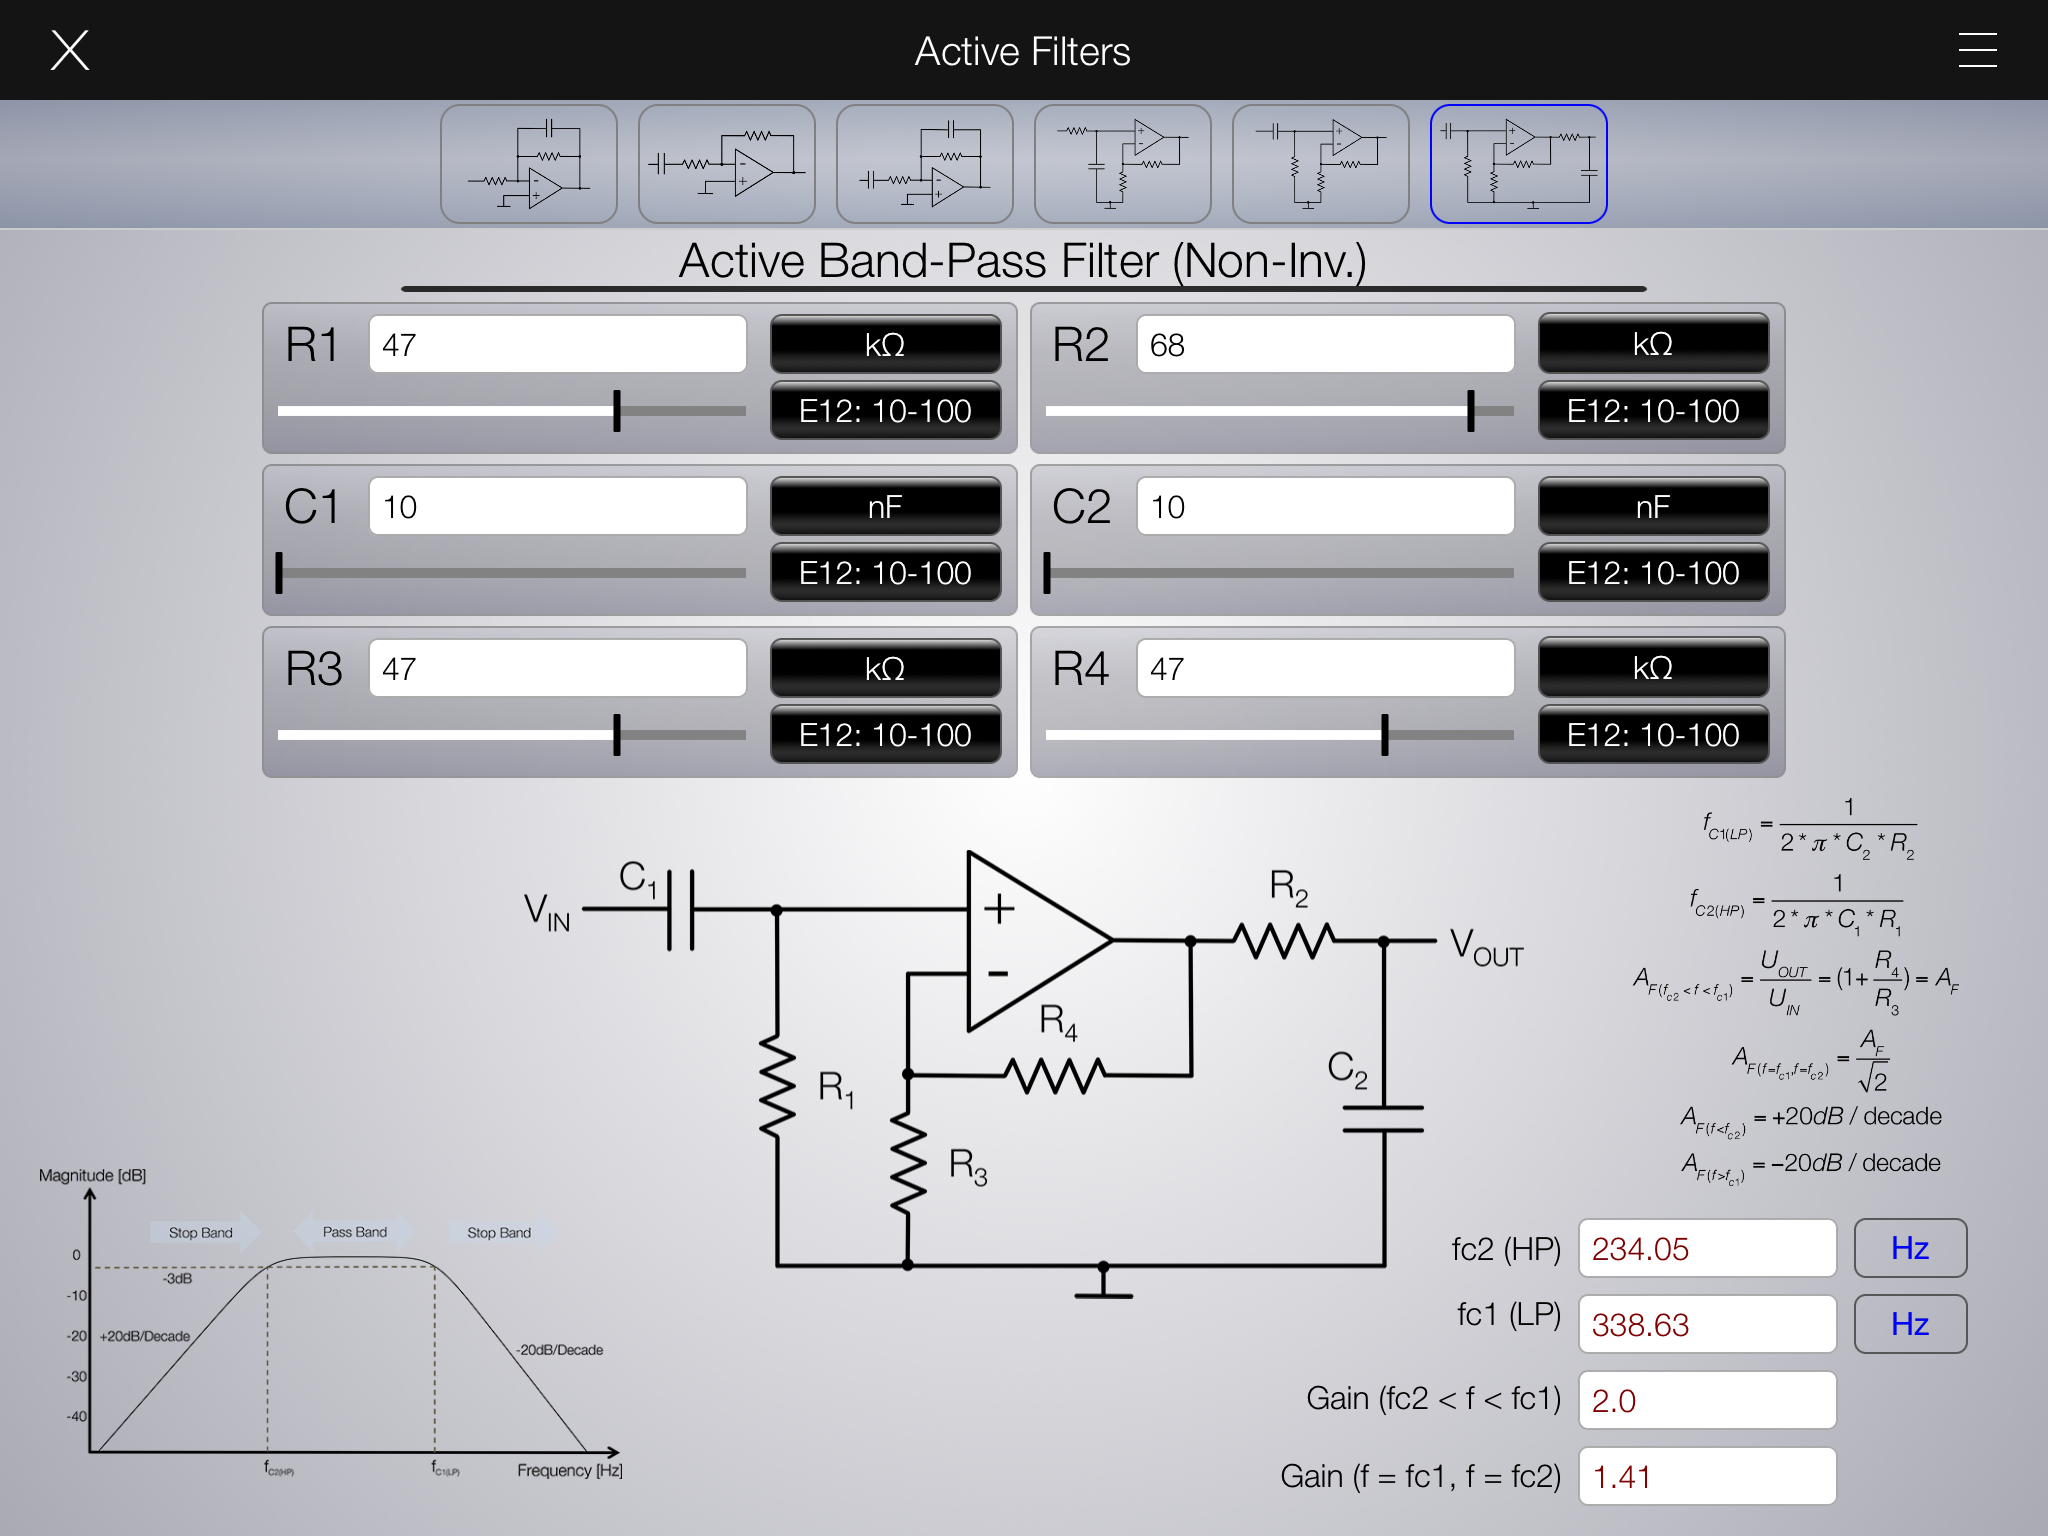Viewport: 2048px width, 1536px height.
Task: Click the R2 value slider handle
Action: [1470, 411]
